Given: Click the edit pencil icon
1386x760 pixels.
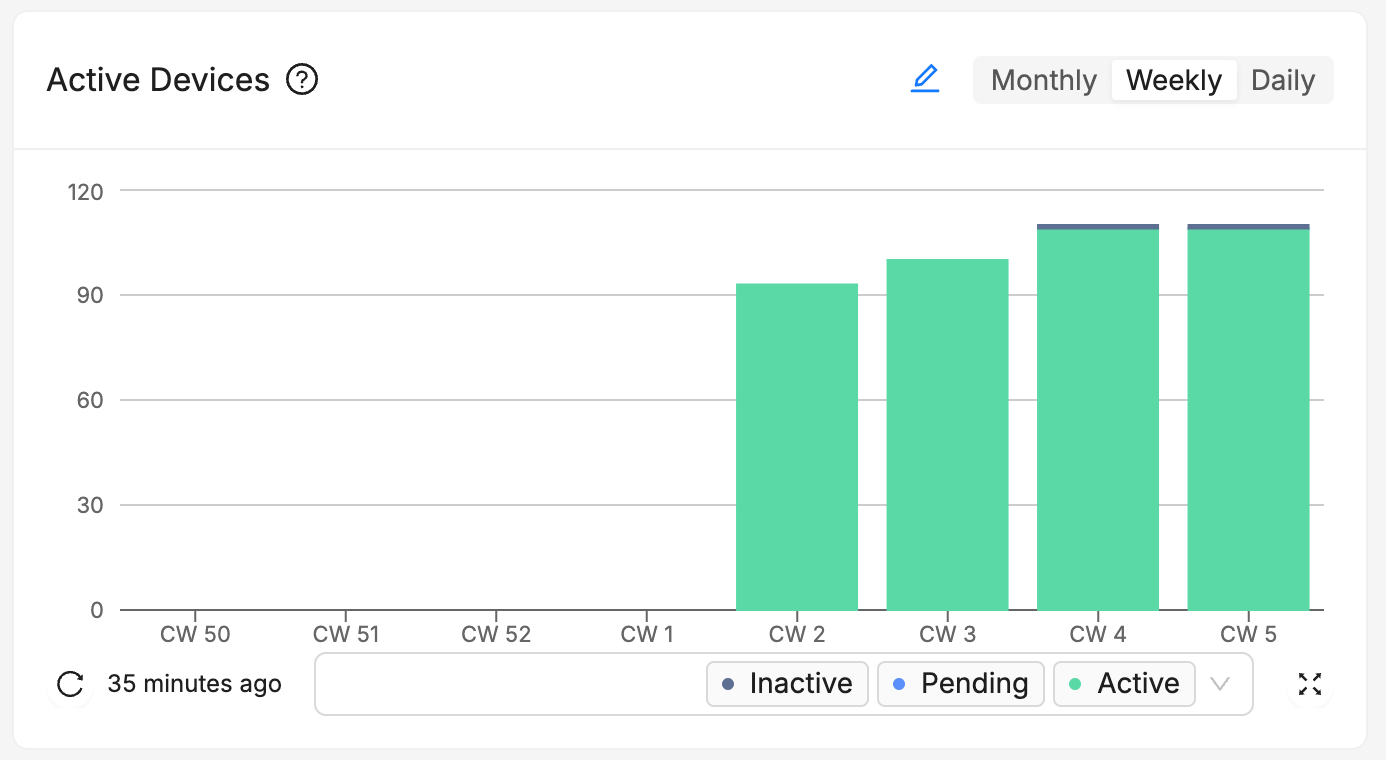Looking at the screenshot, I should pos(926,77).
